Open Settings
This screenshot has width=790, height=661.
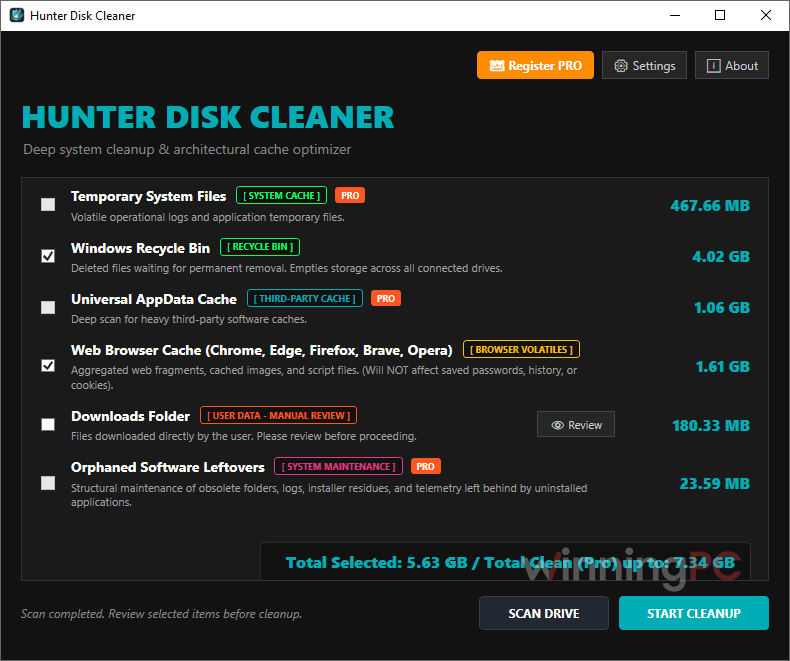point(644,65)
